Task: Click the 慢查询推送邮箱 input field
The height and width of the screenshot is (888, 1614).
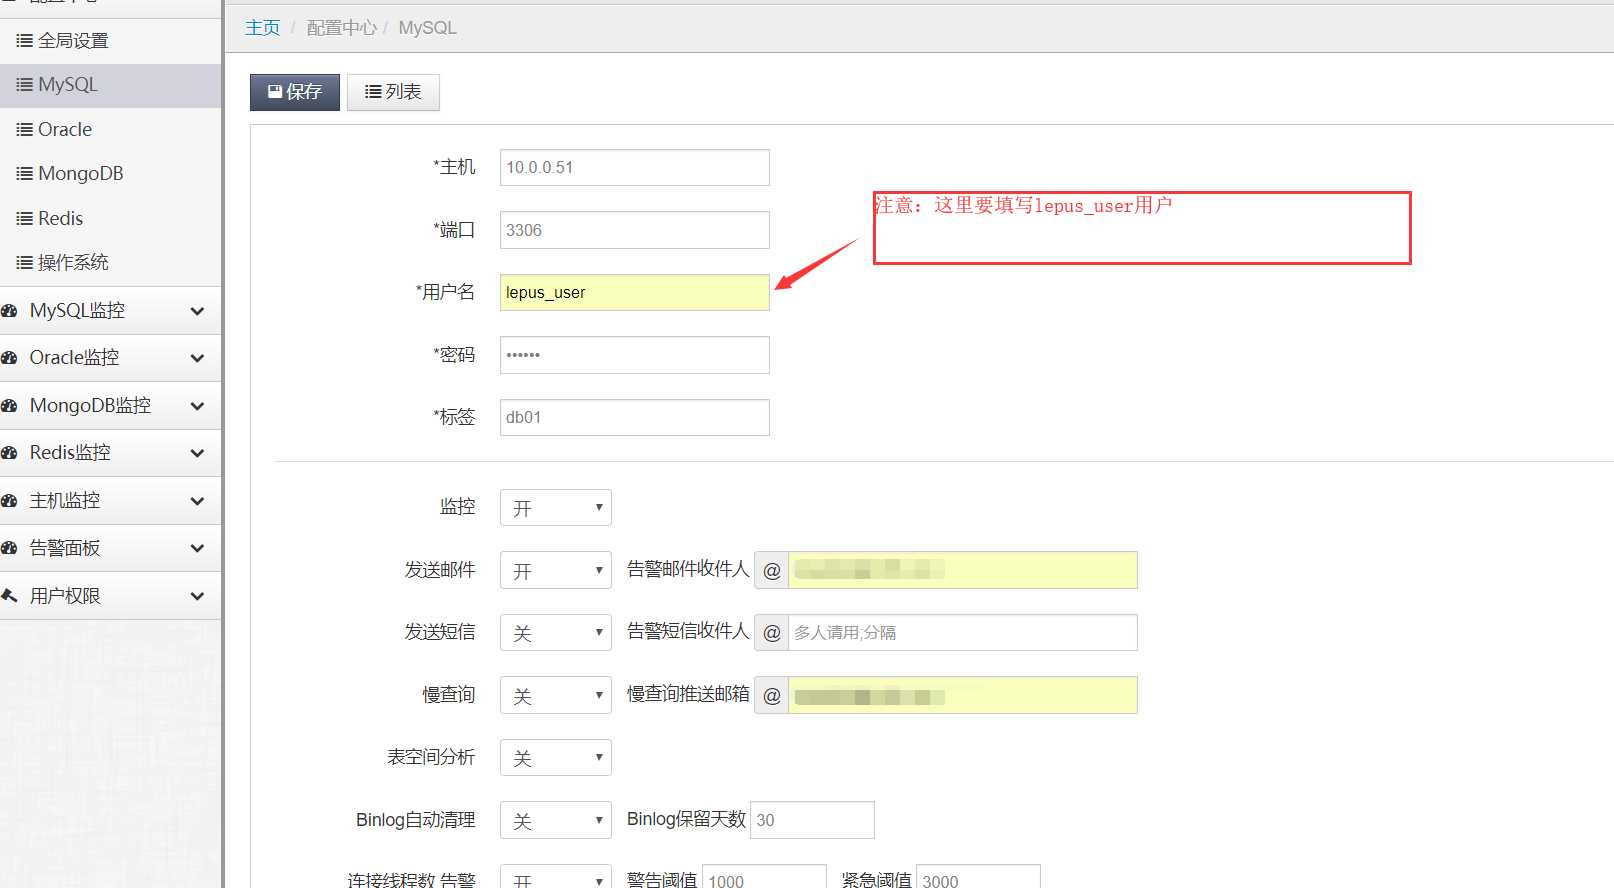Action: (963, 695)
